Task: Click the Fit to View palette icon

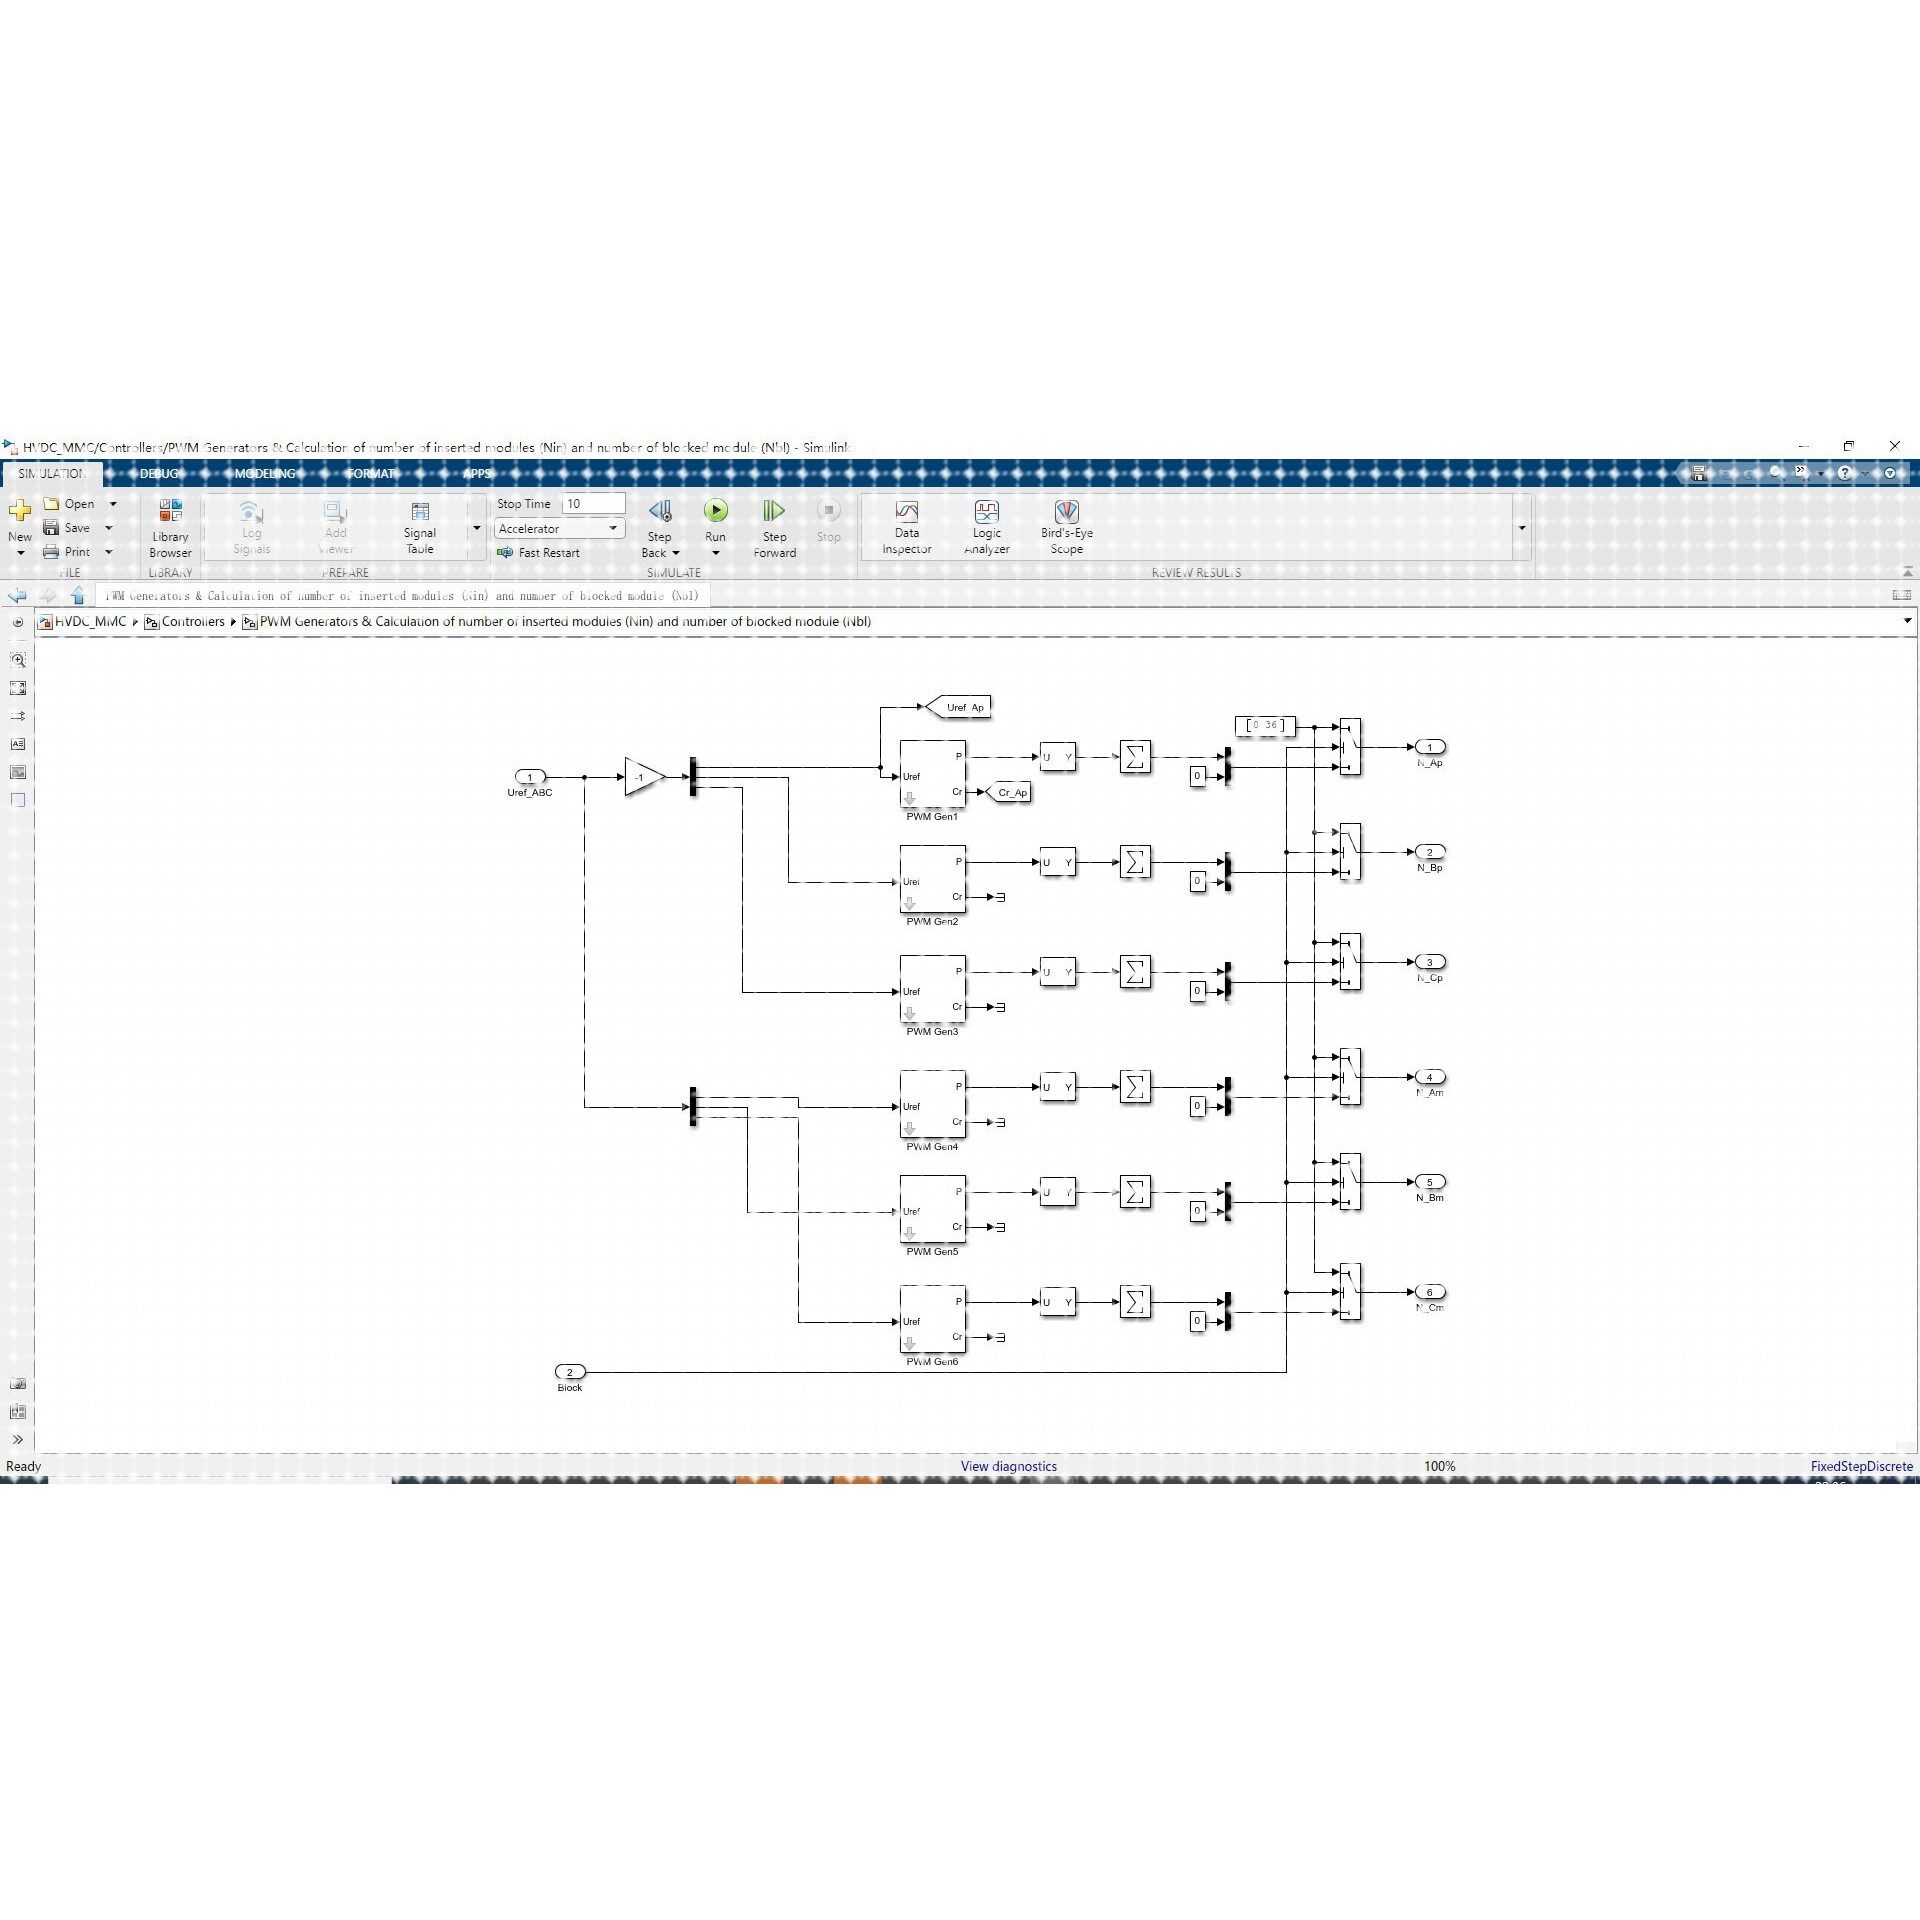Action: click(x=18, y=688)
